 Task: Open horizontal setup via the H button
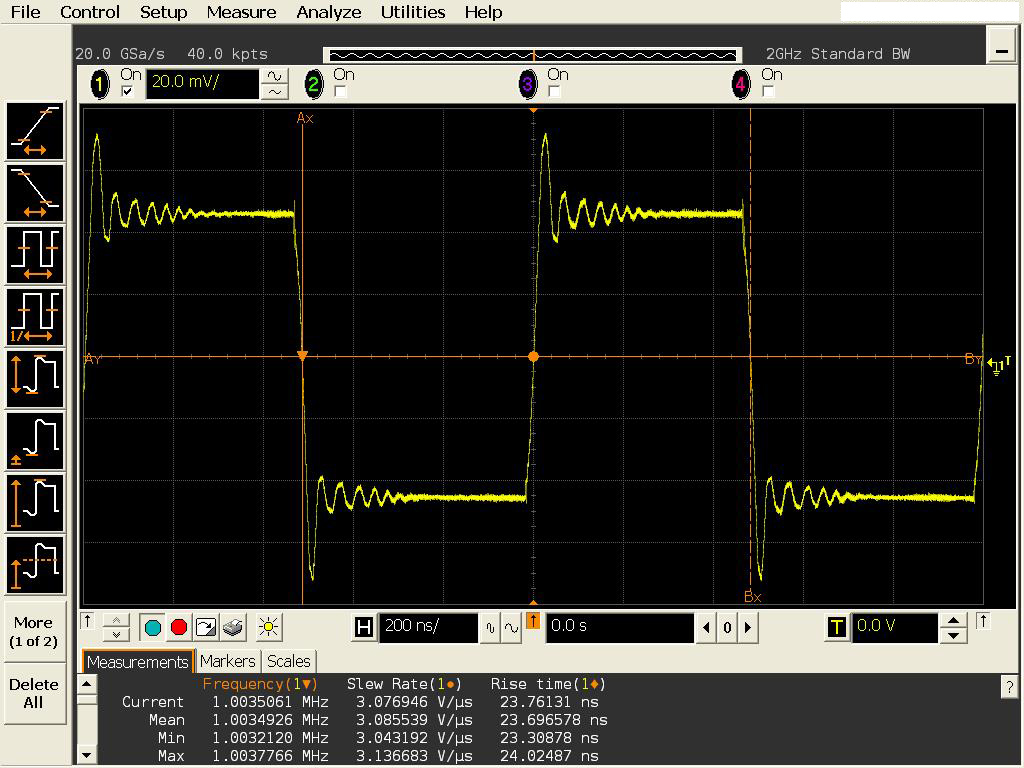point(364,628)
